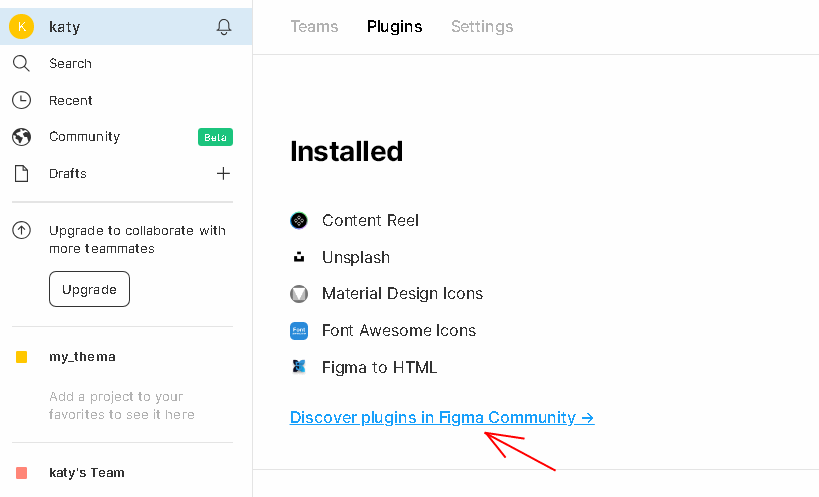The width and height of the screenshot is (819, 497).
Task: Click the red katy's Team square
Action: (x=21, y=473)
